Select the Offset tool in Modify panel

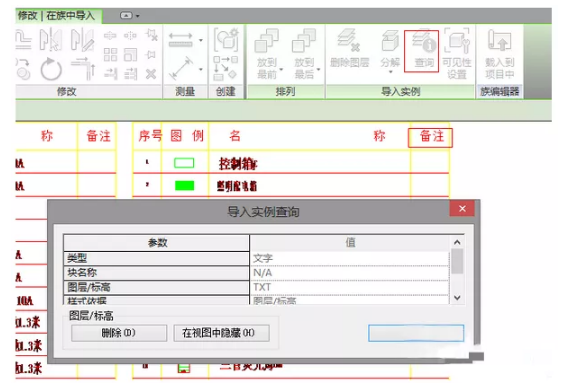pyautogui.click(x=24, y=39)
